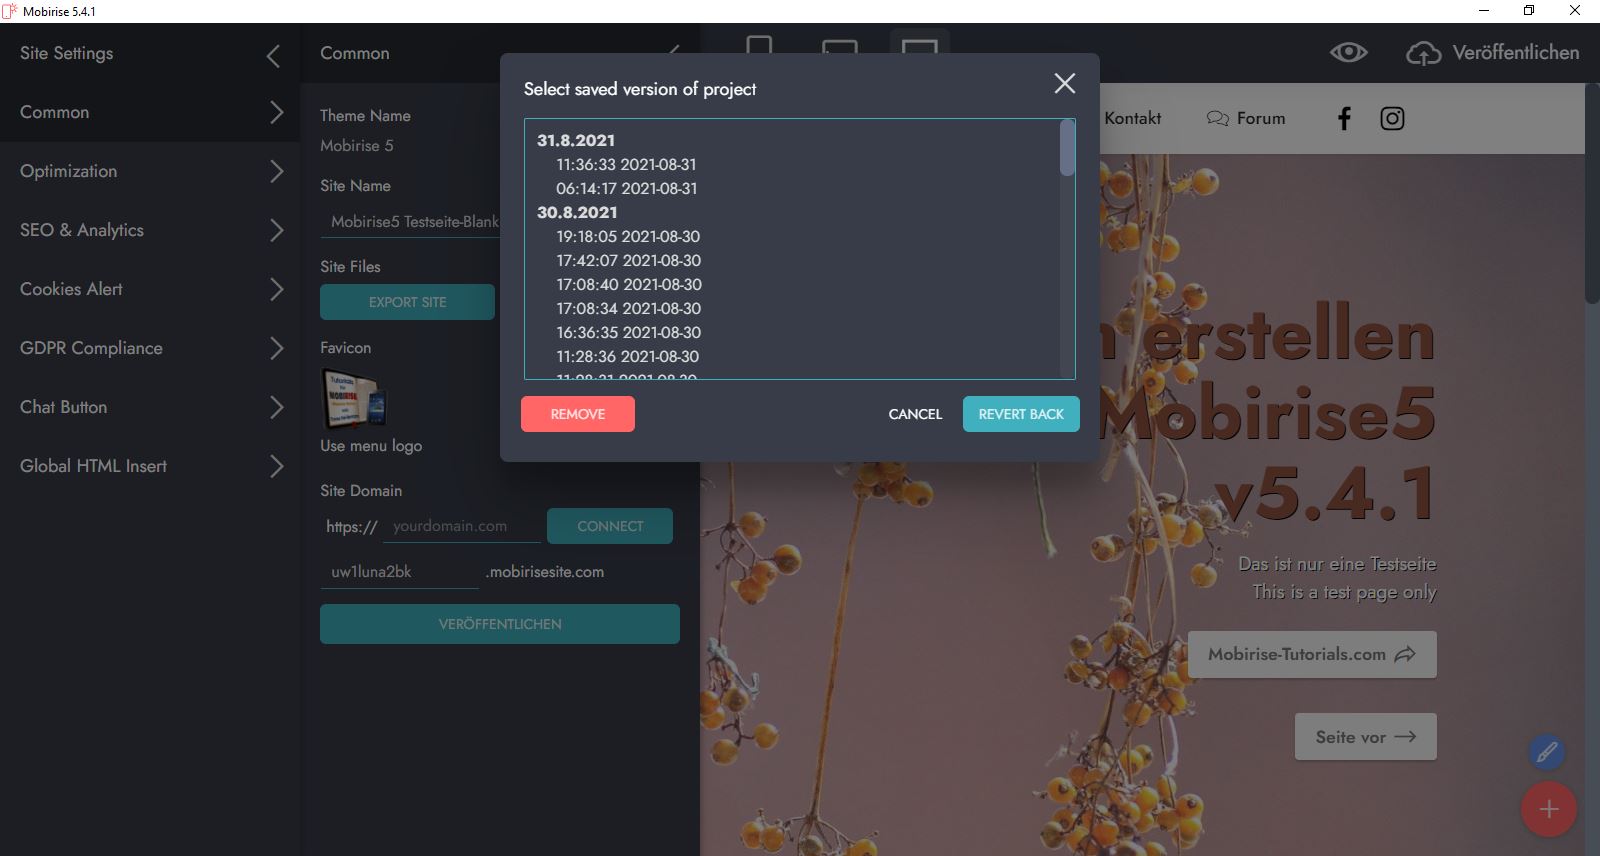Select version 19:18:05 2021-08-30
This screenshot has width=1600, height=856.
(x=628, y=237)
